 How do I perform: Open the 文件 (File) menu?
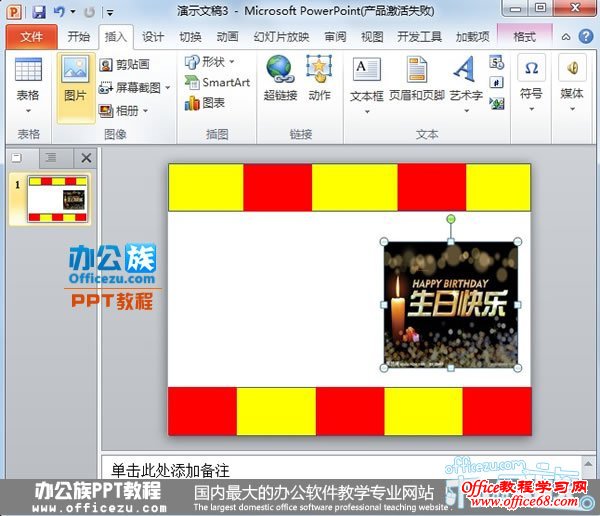click(31, 37)
